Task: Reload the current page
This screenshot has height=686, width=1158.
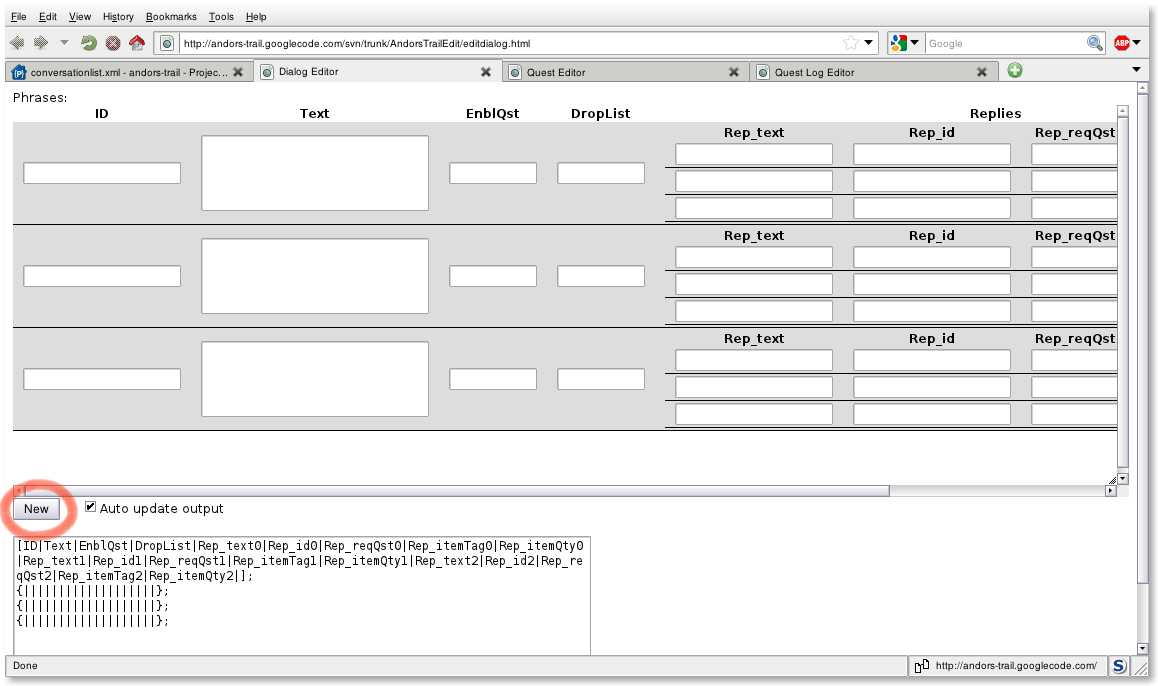Action: (88, 43)
